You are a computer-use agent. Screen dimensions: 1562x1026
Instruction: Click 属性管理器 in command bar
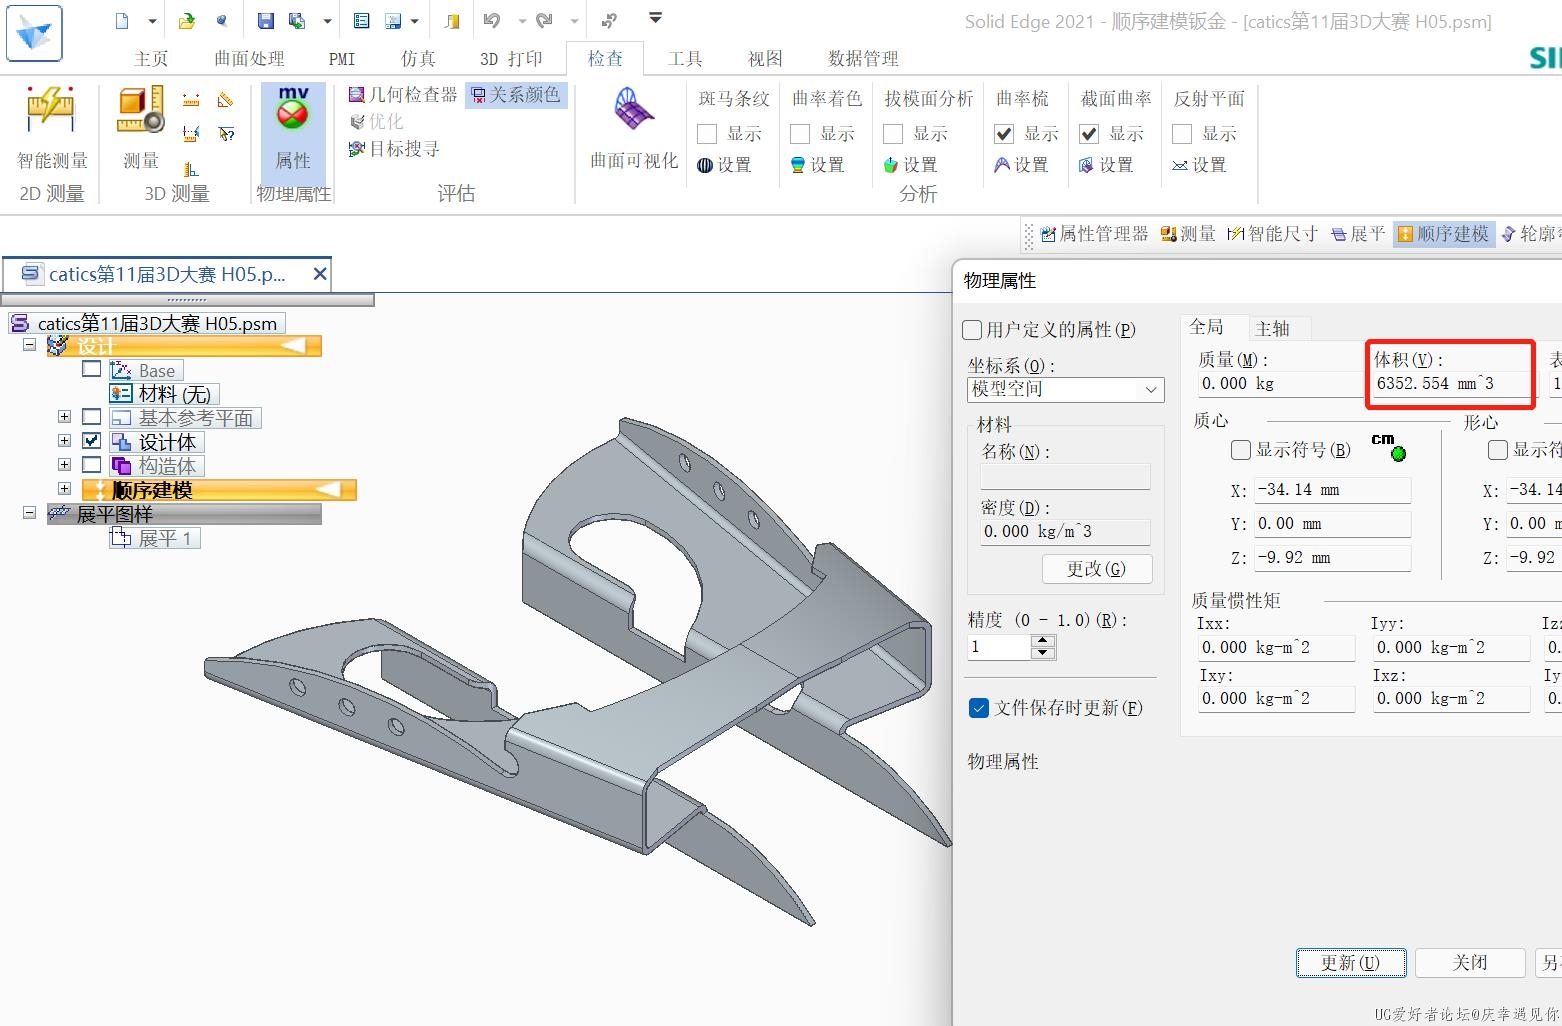[x=1094, y=234]
